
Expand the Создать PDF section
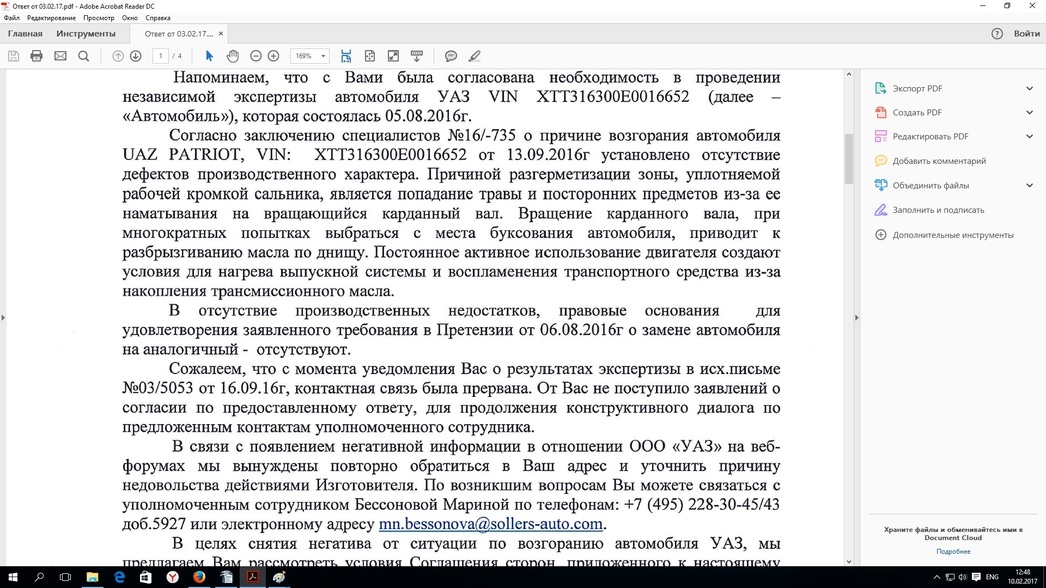(x=1029, y=113)
